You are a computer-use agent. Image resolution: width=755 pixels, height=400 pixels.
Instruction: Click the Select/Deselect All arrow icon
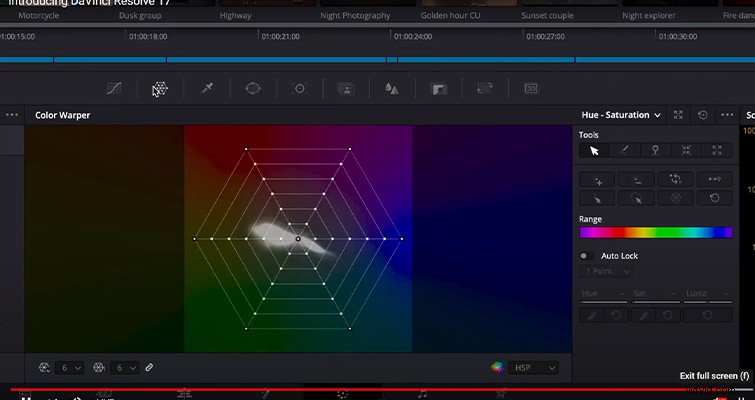click(597, 198)
